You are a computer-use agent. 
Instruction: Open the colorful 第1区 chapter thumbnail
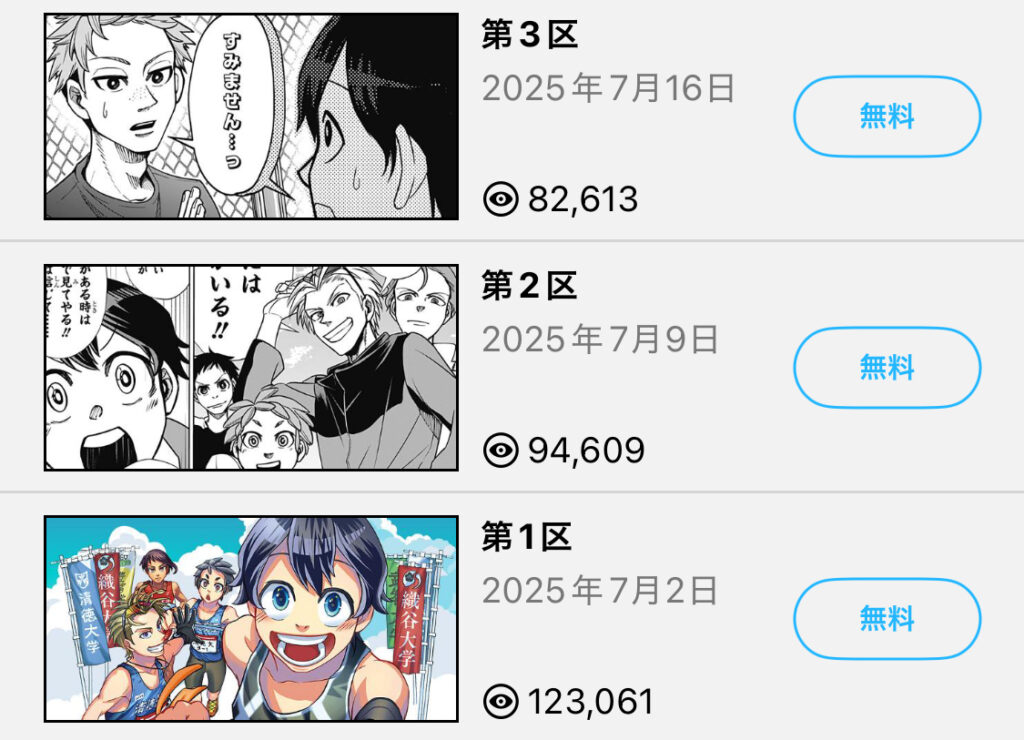(251, 619)
